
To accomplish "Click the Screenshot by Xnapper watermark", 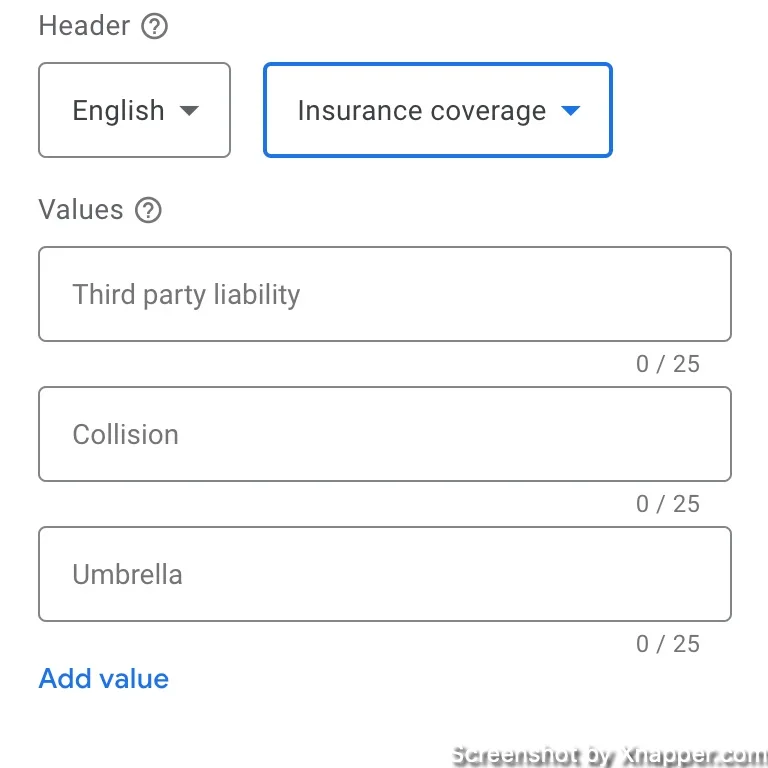I will coord(609,756).
